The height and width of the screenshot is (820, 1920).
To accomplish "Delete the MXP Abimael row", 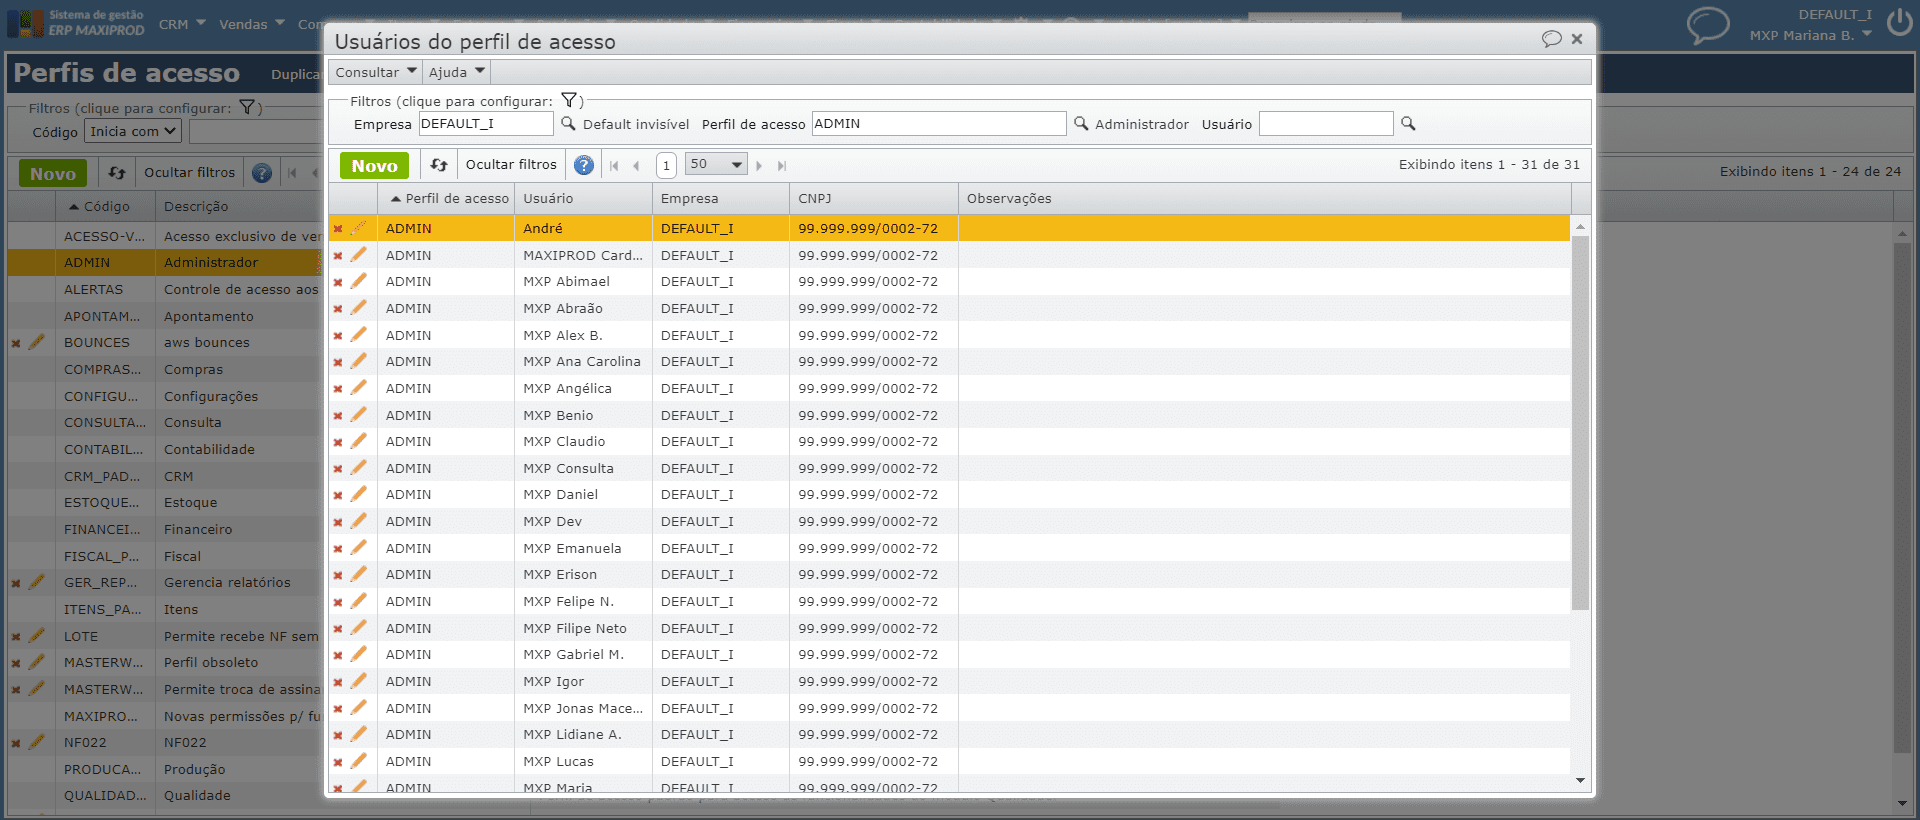I will pyautogui.click(x=338, y=282).
